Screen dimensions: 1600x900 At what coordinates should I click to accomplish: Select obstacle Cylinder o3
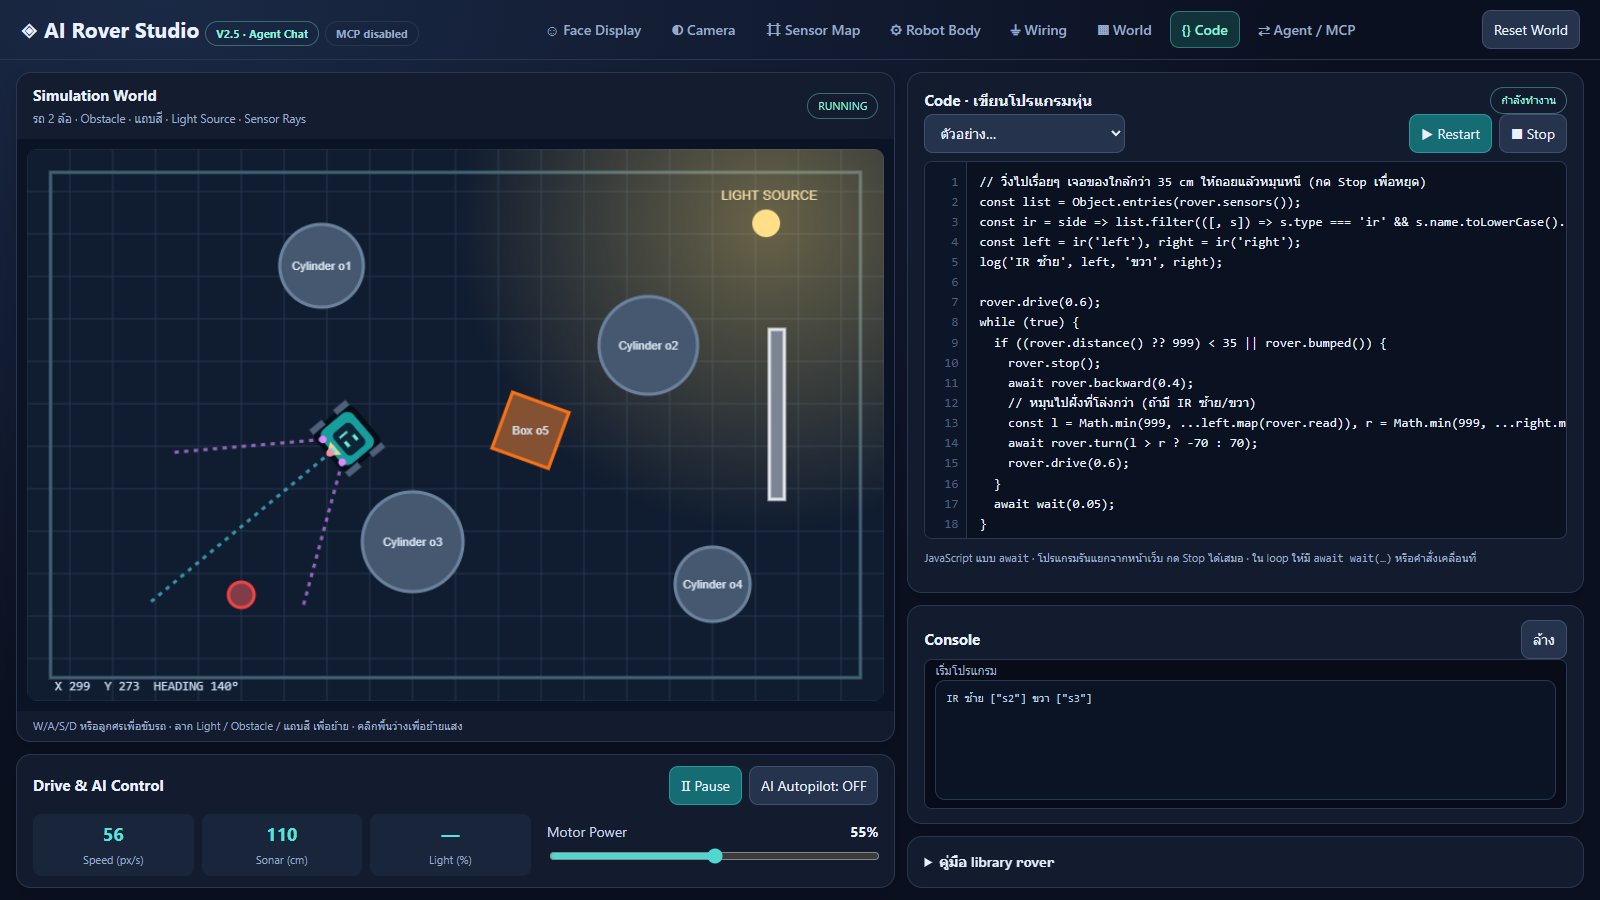412,542
